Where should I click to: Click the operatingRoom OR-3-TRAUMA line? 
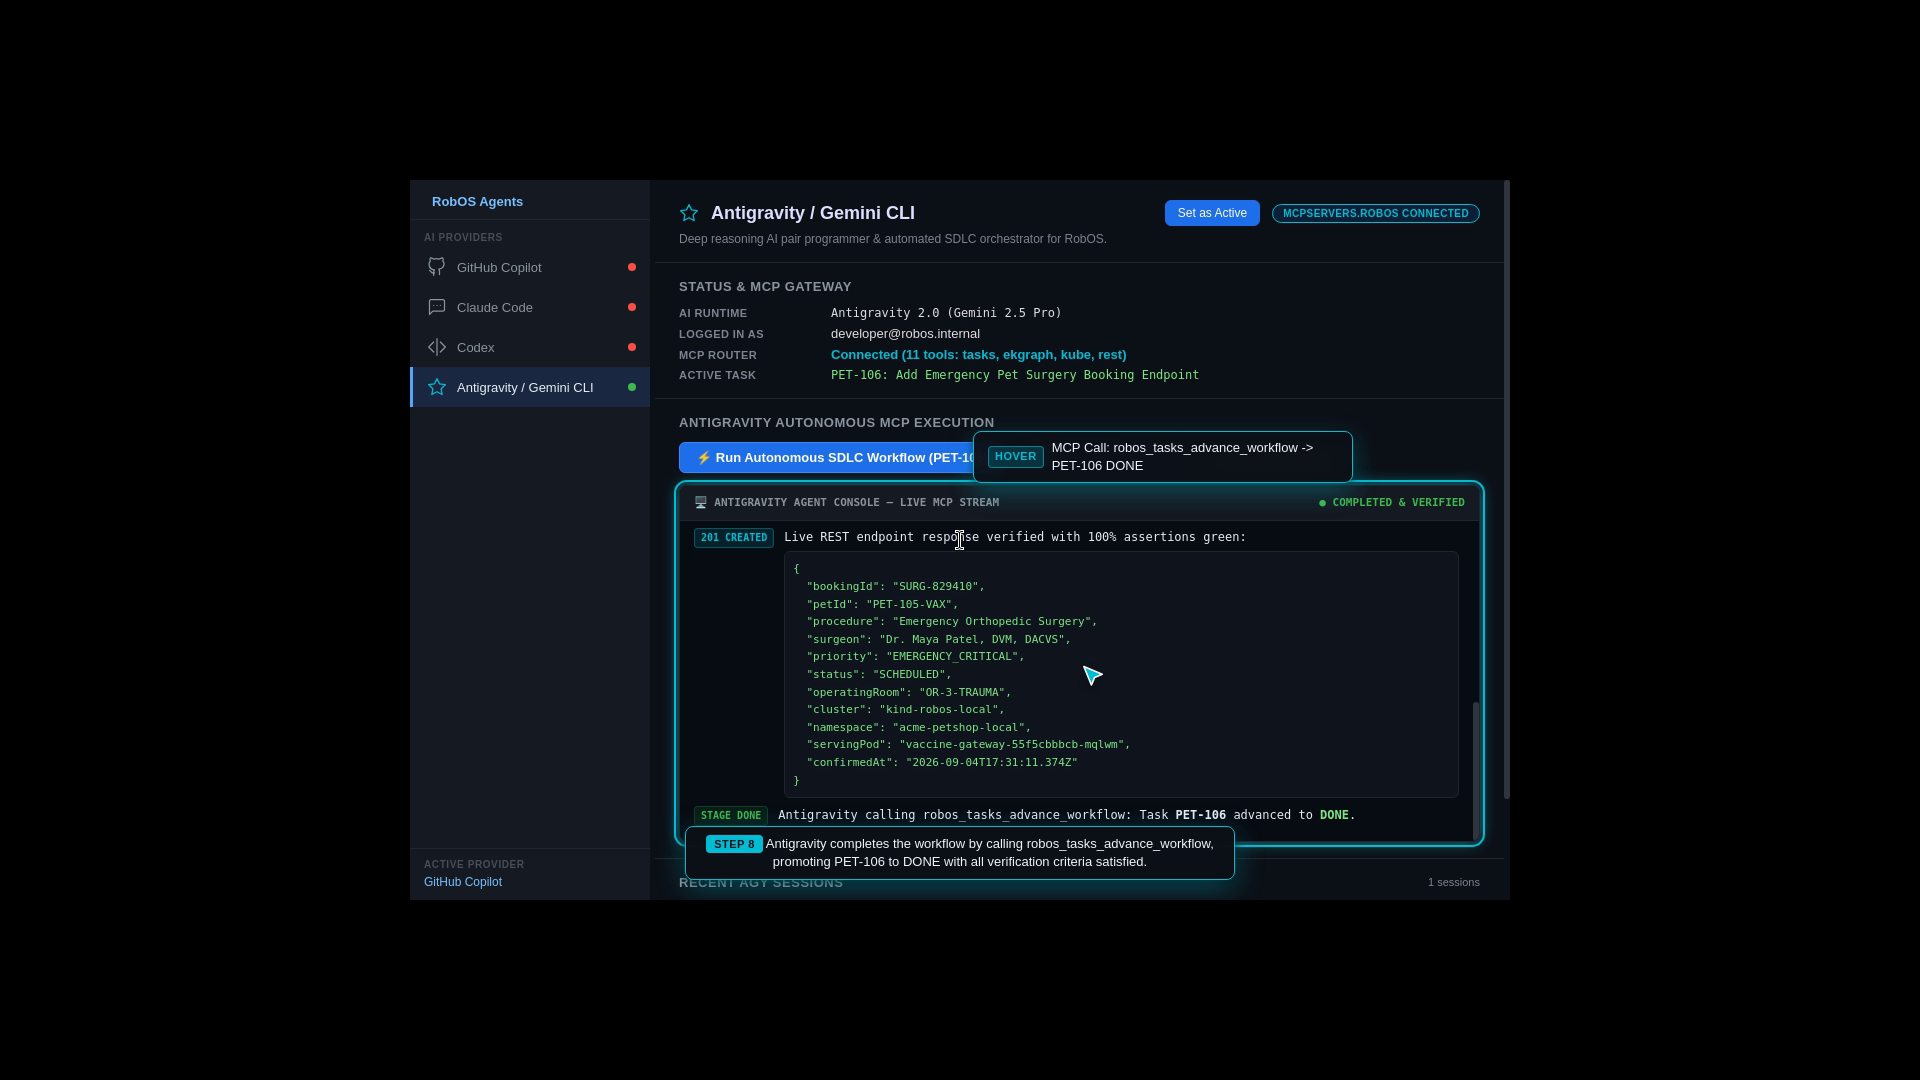click(909, 693)
